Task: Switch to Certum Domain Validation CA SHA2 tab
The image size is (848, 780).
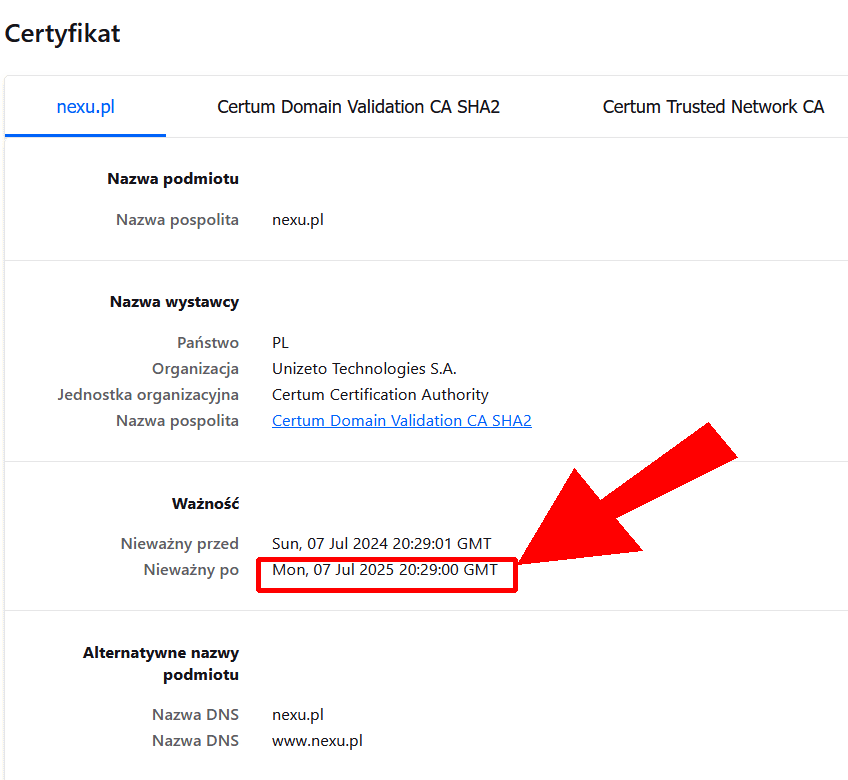Action: tap(358, 107)
